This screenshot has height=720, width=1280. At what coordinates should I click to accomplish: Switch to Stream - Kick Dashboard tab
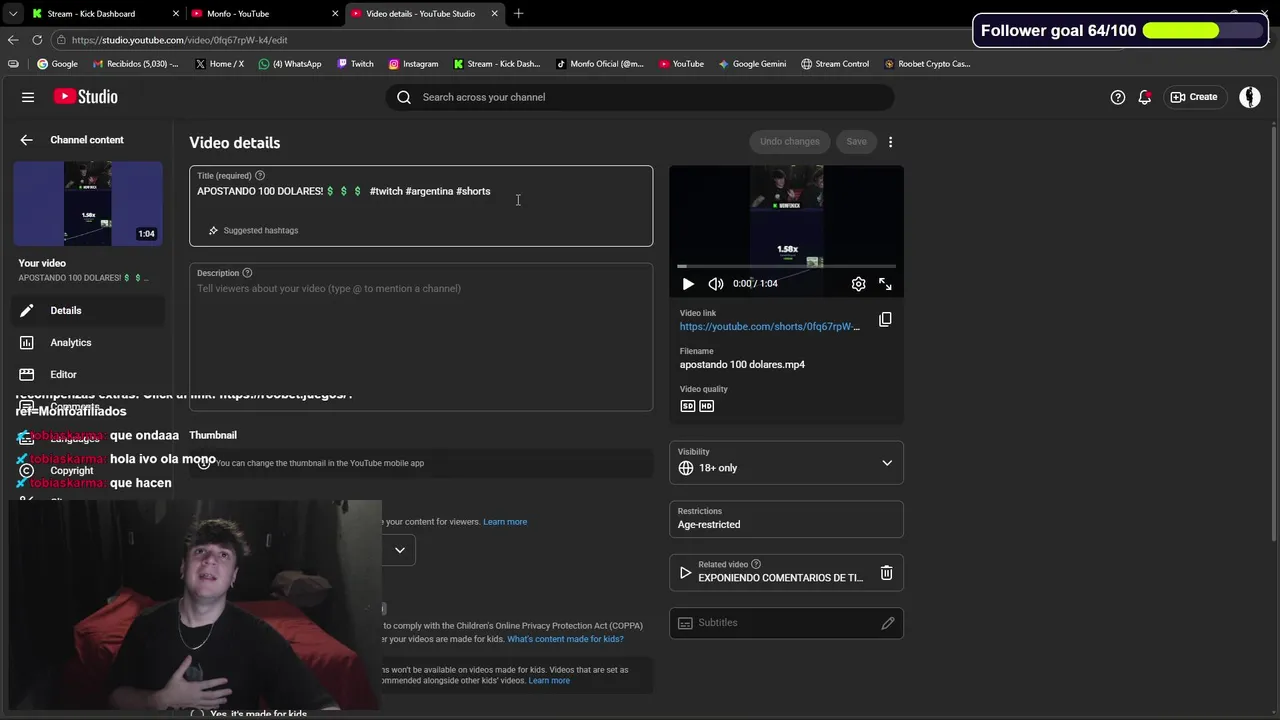coord(105,14)
